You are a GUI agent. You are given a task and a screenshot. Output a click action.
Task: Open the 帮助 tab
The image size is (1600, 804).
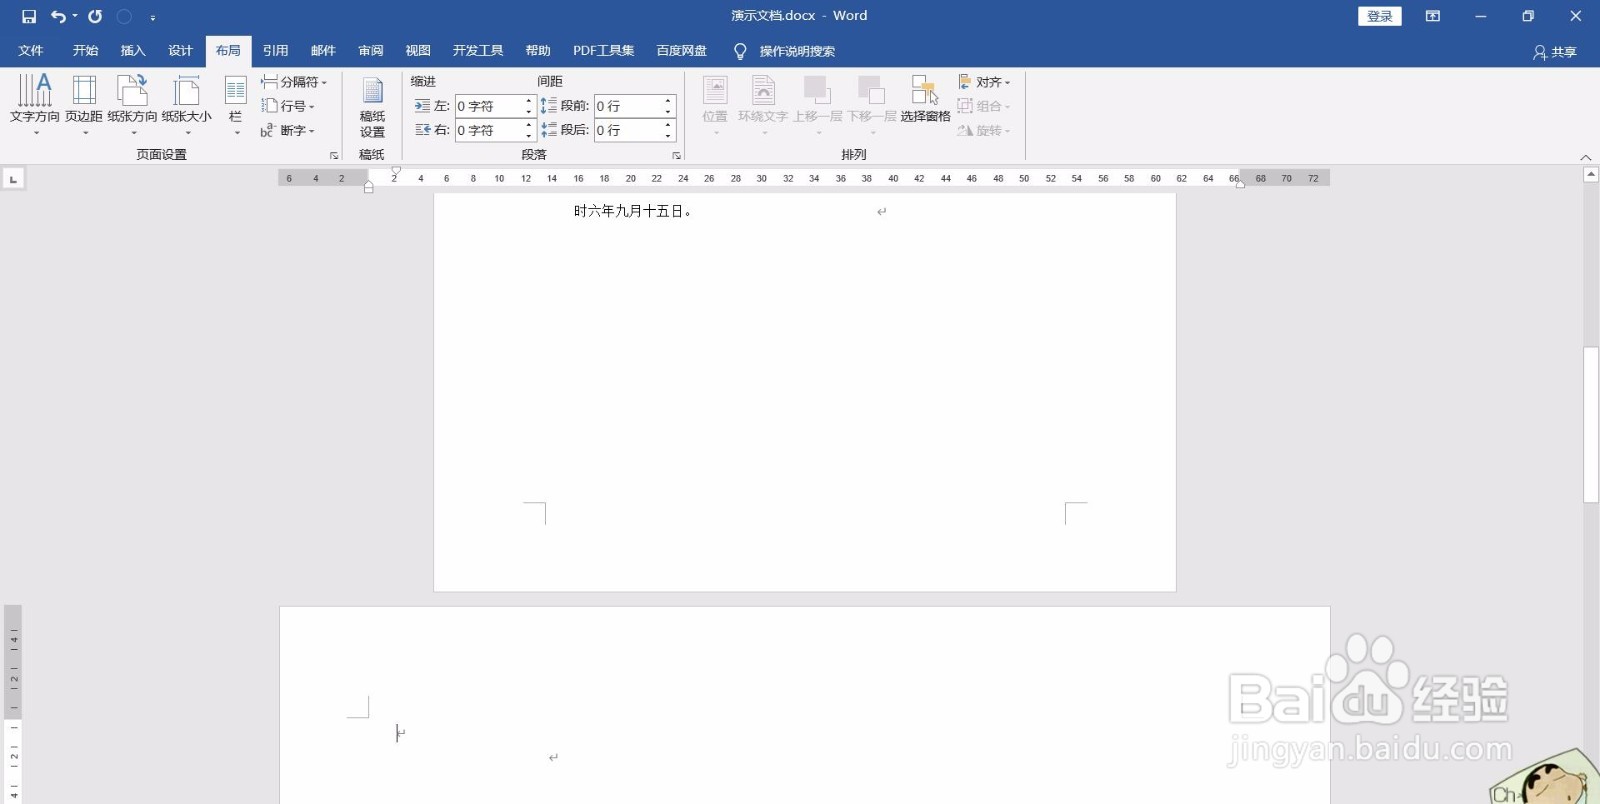pyautogui.click(x=538, y=51)
